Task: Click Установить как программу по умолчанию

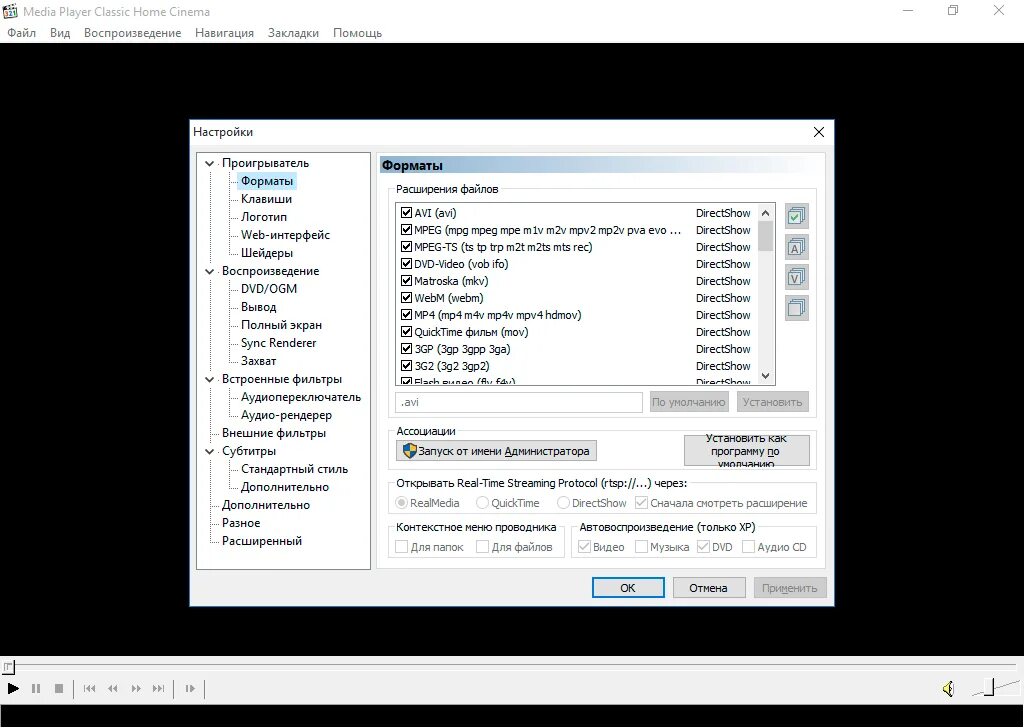Action: coord(746,451)
